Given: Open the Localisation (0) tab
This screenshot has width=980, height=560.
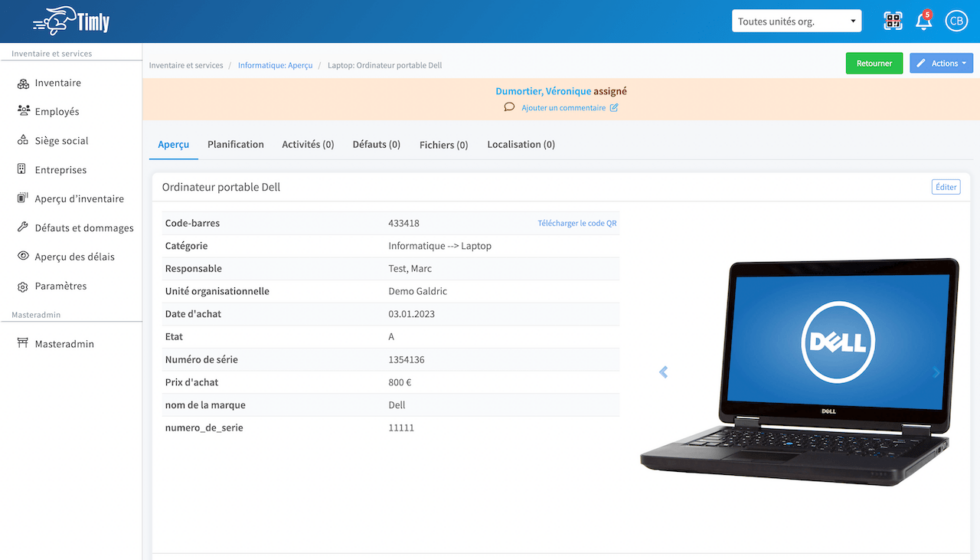Looking at the screenshot, I should pyautogui.click(x=521, y=144).
